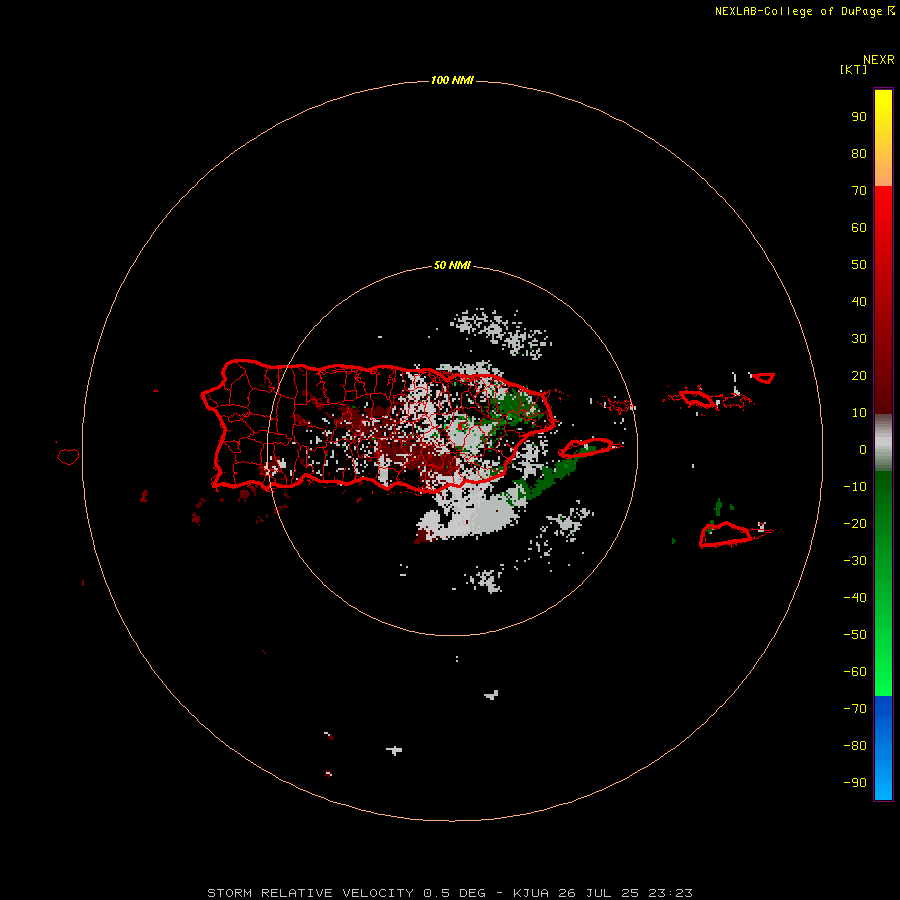Screen dimensions: 900x900
Task: Click the -90 value on velocity scale
Action: [855, 782]
